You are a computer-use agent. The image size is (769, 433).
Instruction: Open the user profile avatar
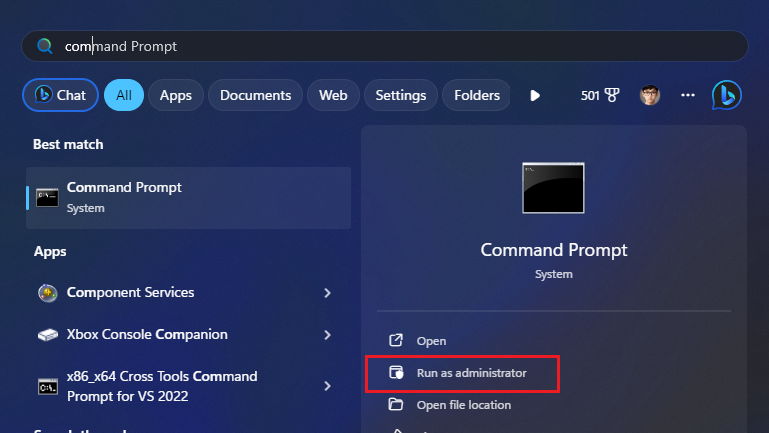(650, 95)
